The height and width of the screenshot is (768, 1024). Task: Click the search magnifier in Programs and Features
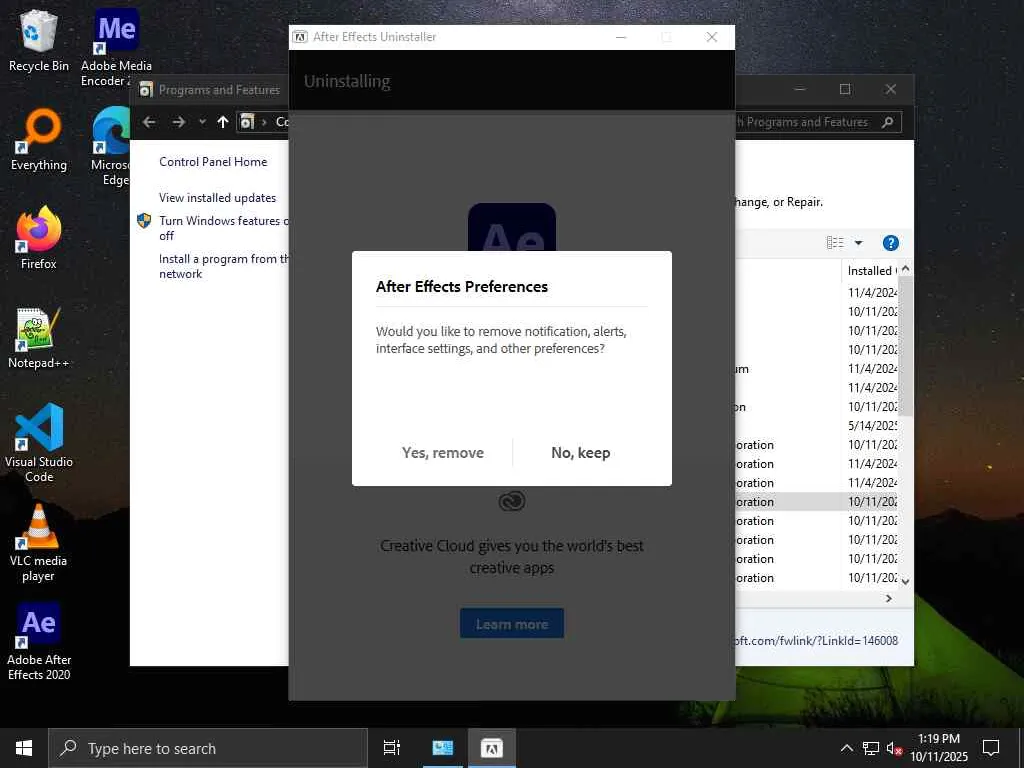coord(887,122)
